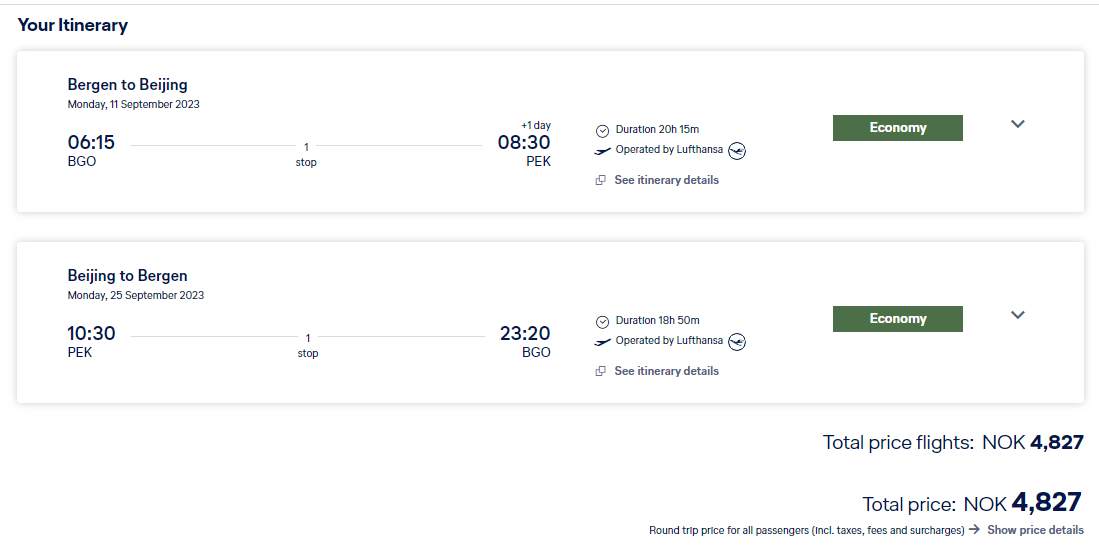
Task: Click the Total price NOK 4,827 amount
Action: pyautogui.click(x=1023, y=503)
